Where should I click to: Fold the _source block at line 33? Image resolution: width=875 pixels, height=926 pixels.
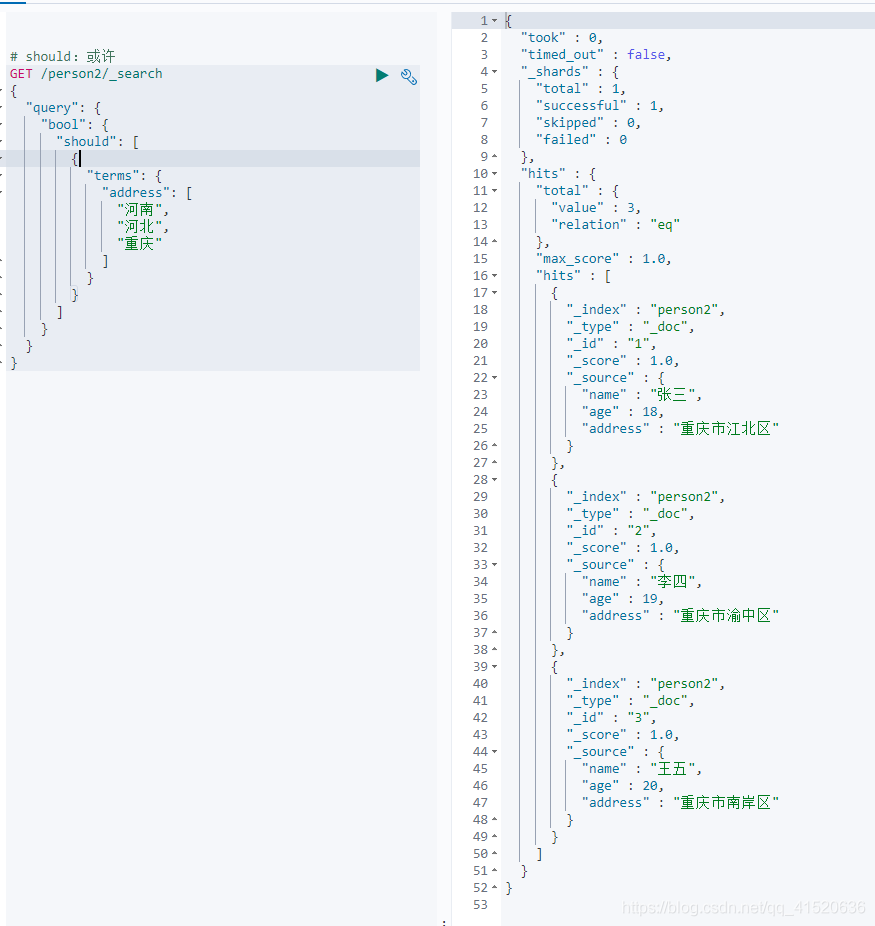[495, 565]
